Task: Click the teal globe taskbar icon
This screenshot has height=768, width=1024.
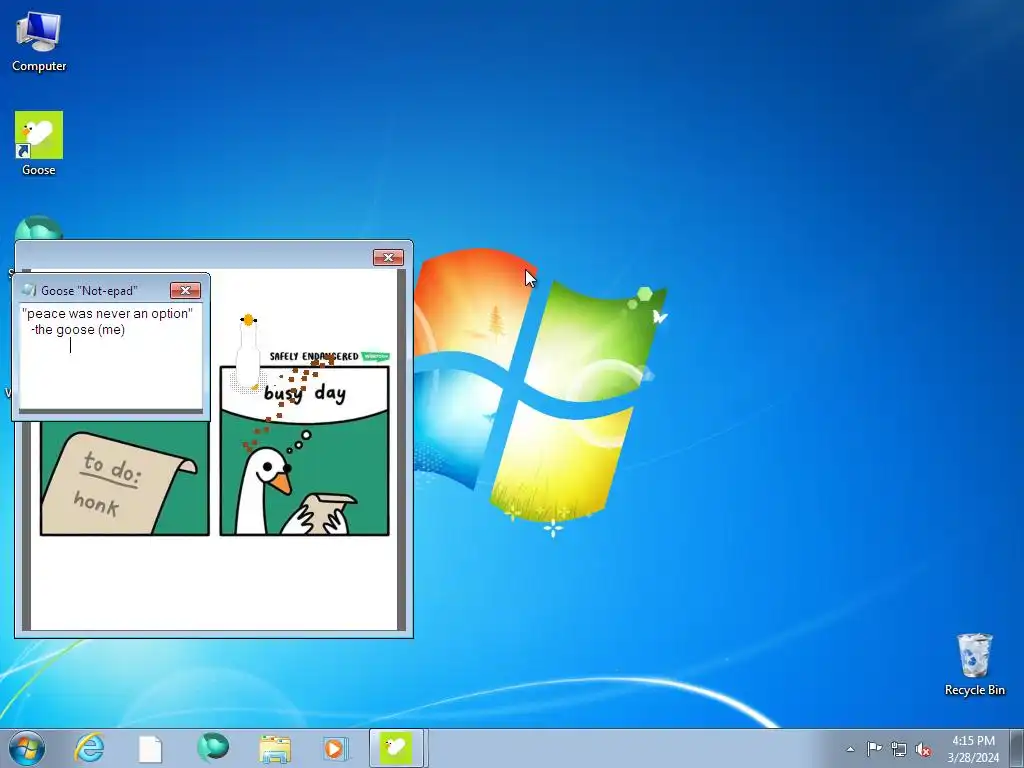Action: click(x=212, y=748)
